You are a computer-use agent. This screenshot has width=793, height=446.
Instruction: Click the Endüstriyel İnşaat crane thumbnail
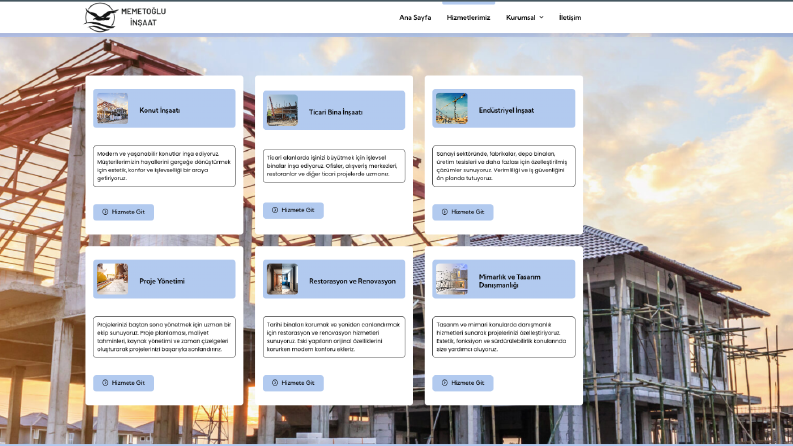[452, 108]
